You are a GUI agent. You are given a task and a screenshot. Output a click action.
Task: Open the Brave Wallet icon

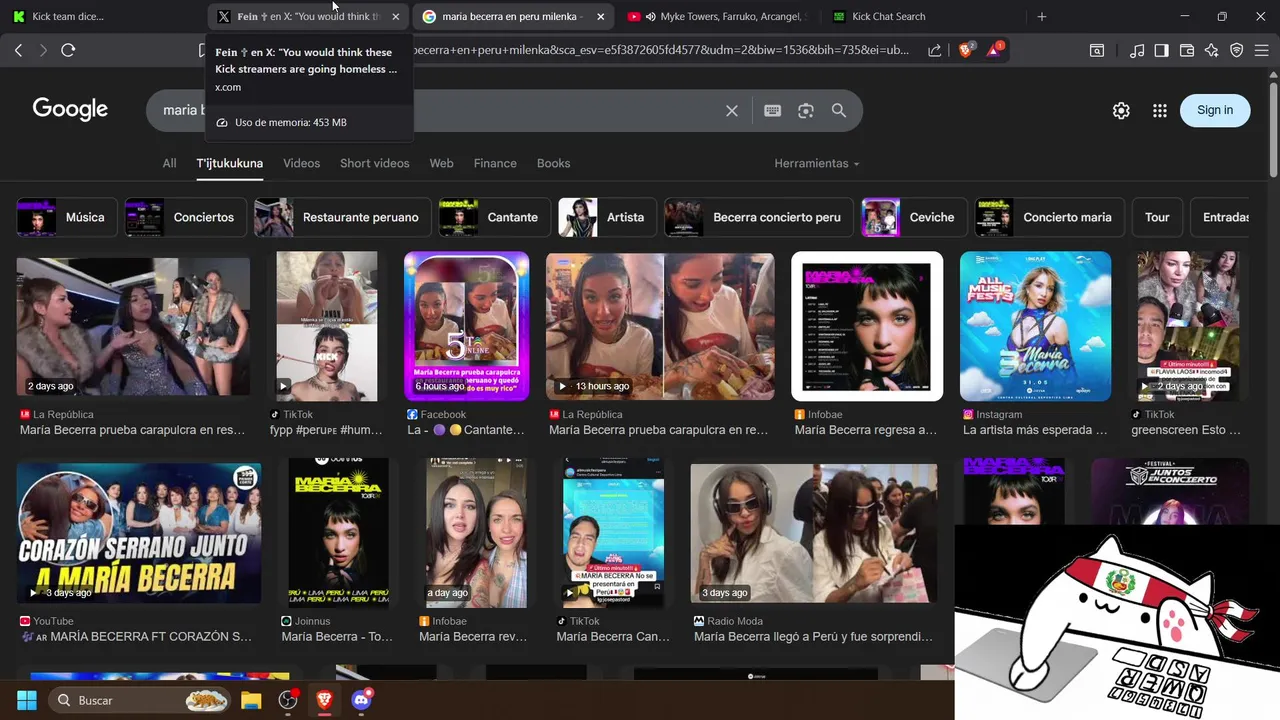pos(1187,50)
